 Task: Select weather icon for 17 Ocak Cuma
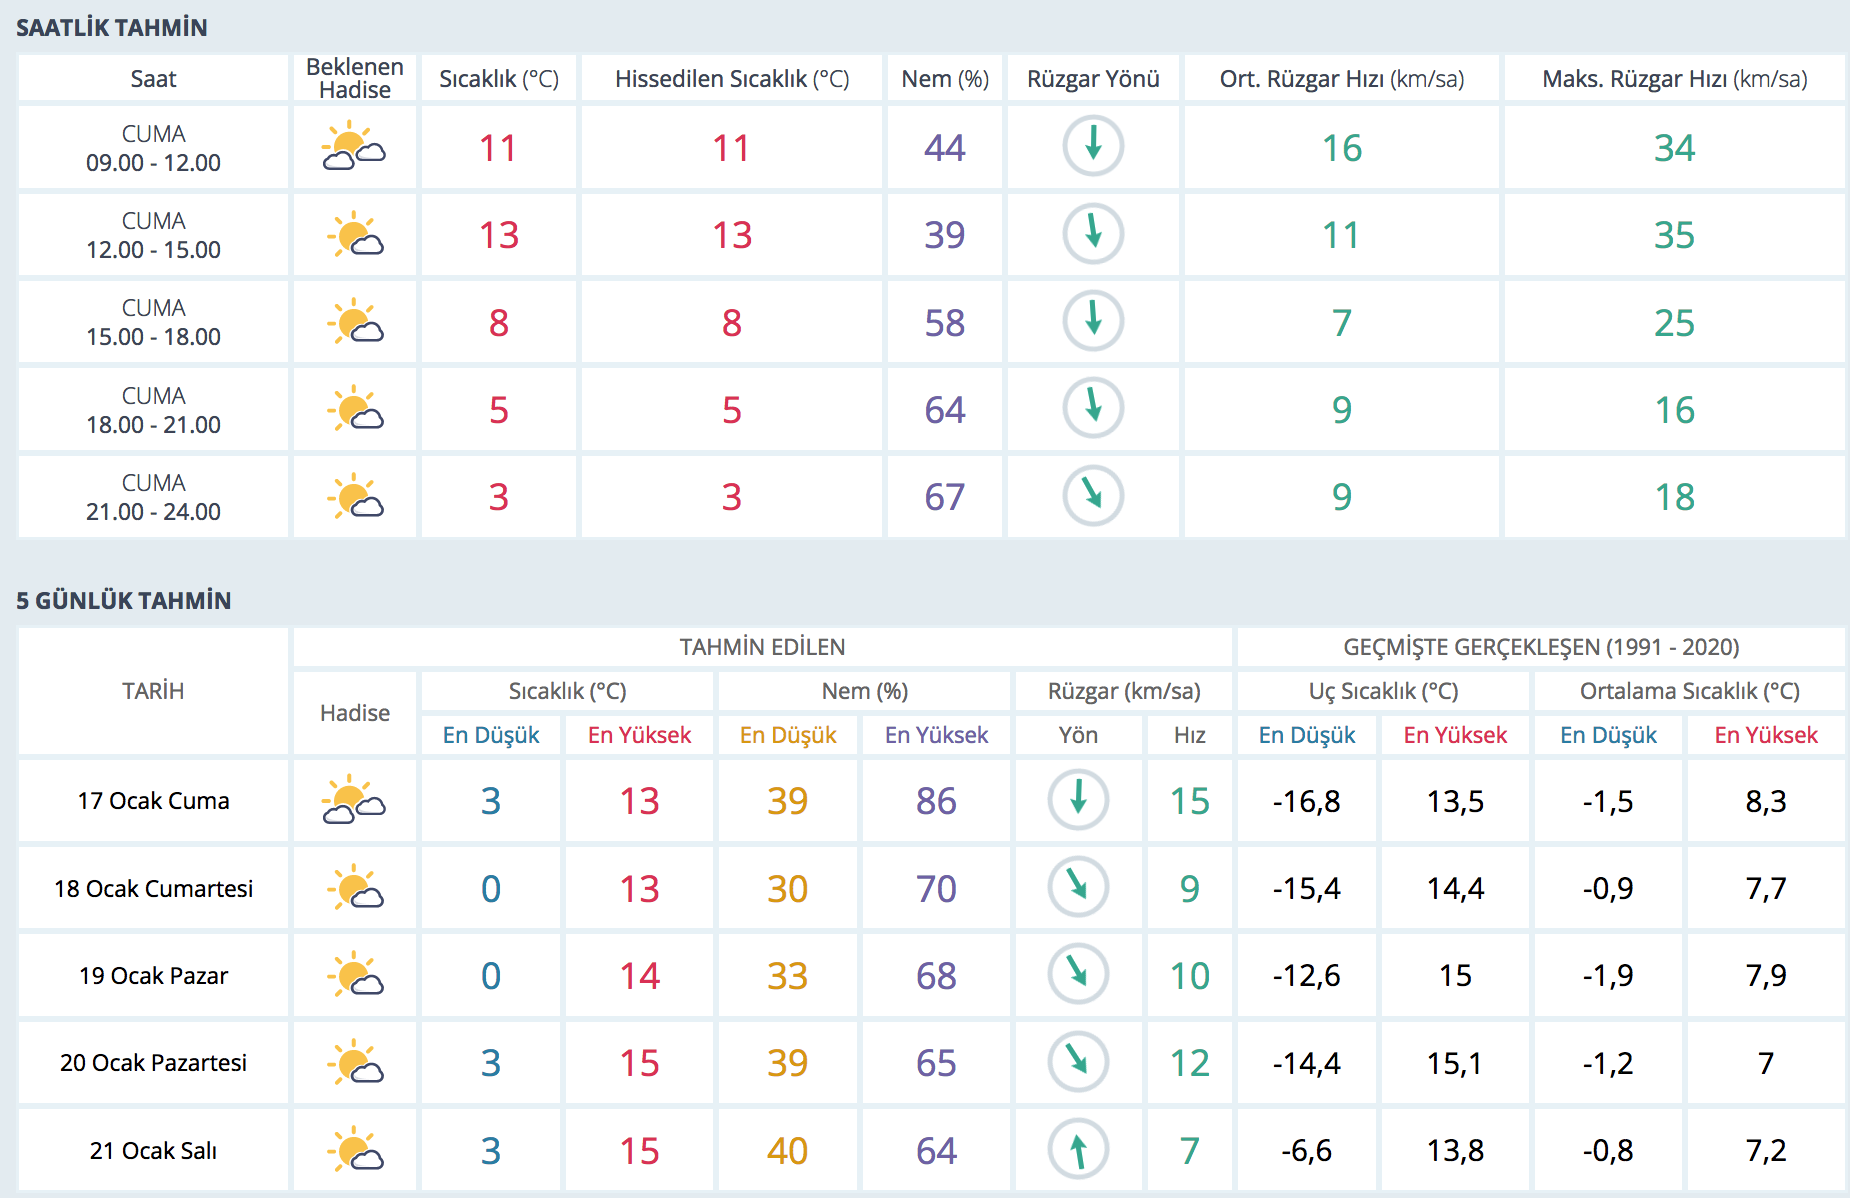pyautogui.click(x=354, y=800)
